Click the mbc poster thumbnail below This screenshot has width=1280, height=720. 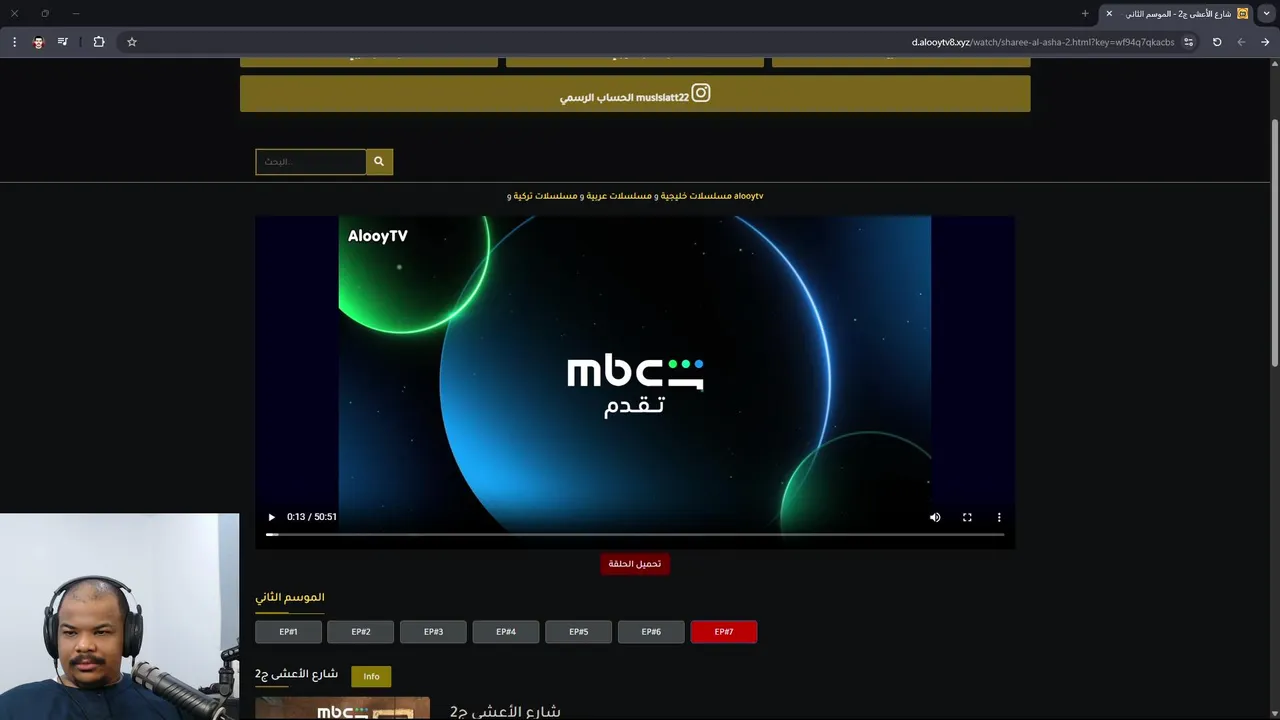pos(342,709)
